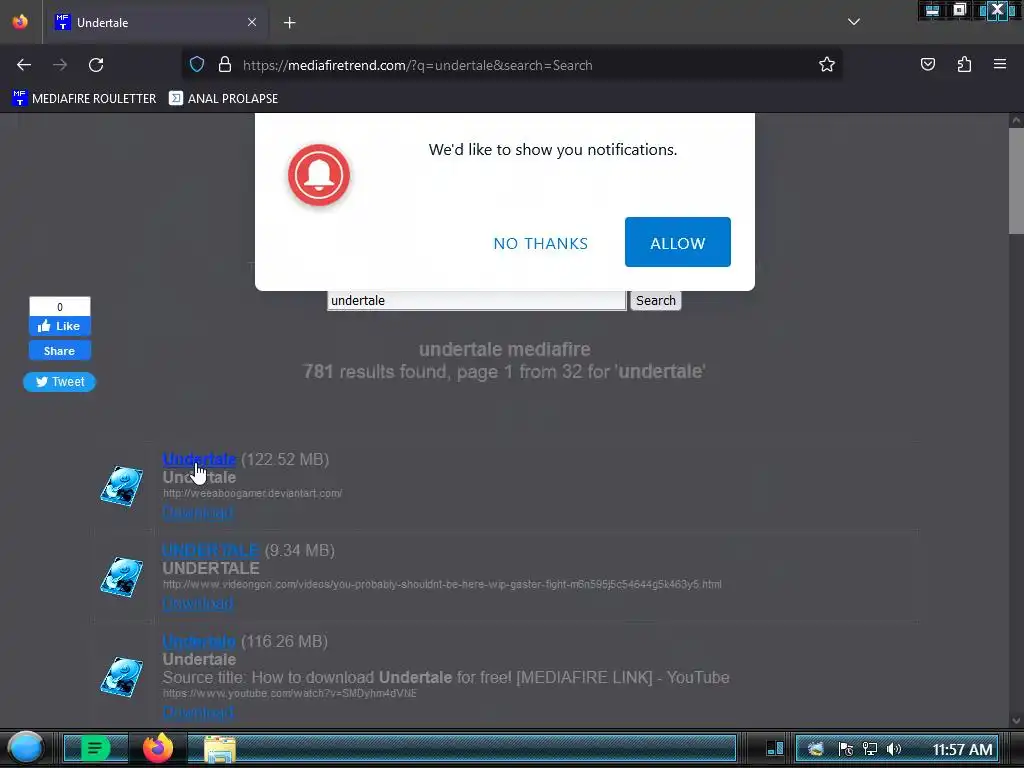The height and width of the screenshot is (768, 1024).
Task: Click the videongon.com URL text
Action: pos(442,584)
